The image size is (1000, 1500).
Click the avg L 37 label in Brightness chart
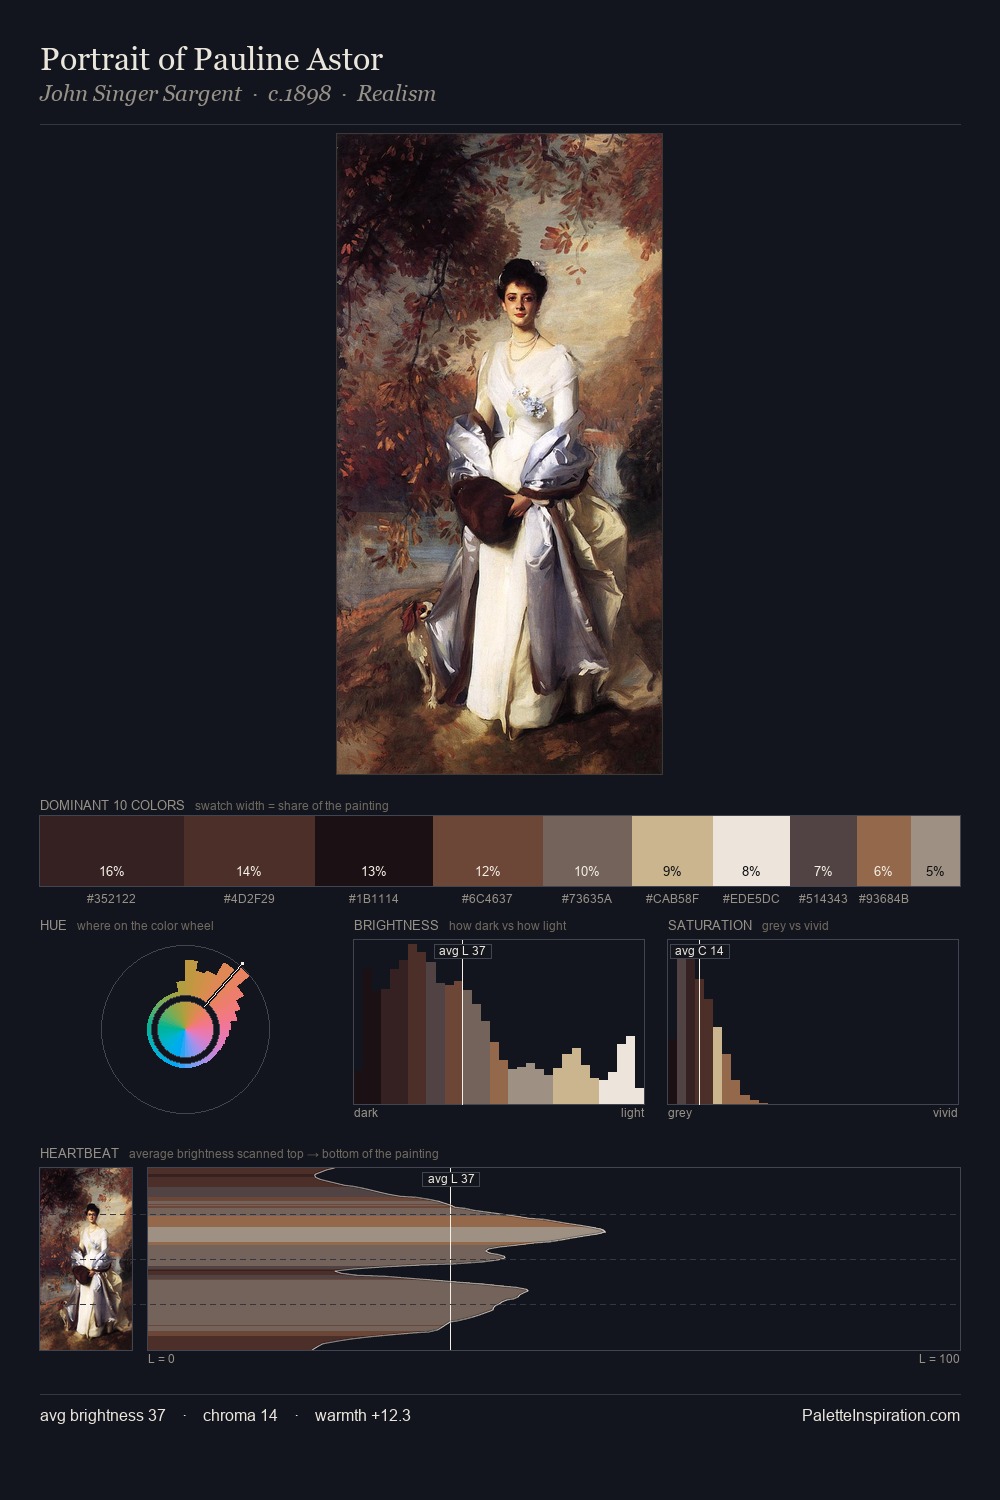(462, 951)
